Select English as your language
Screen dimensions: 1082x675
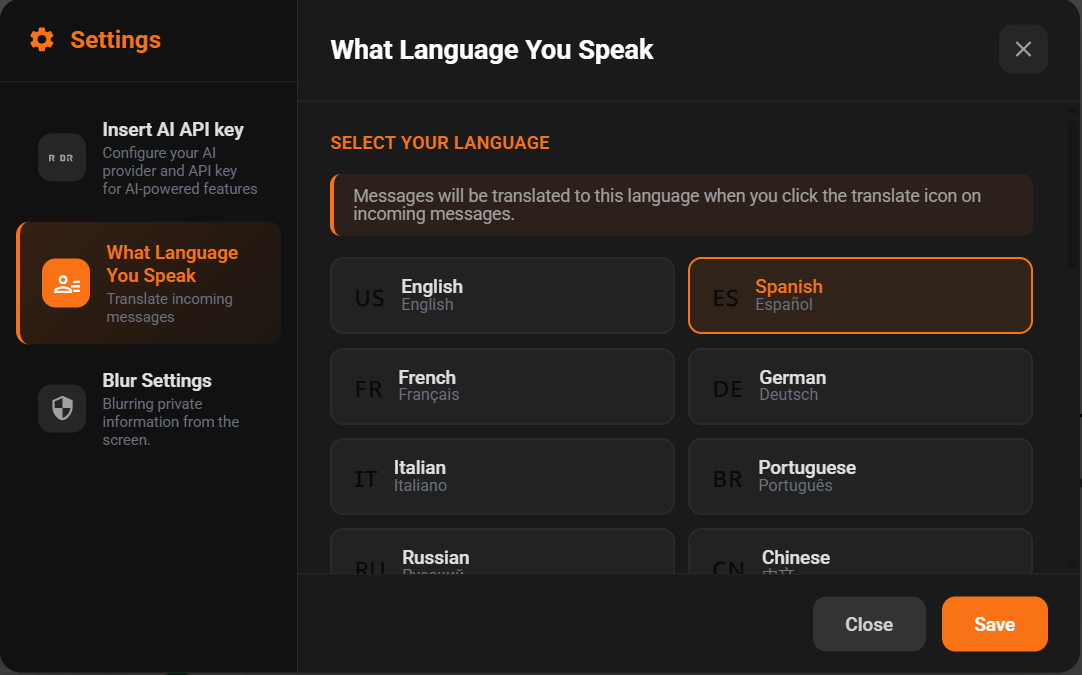[502, 295]
